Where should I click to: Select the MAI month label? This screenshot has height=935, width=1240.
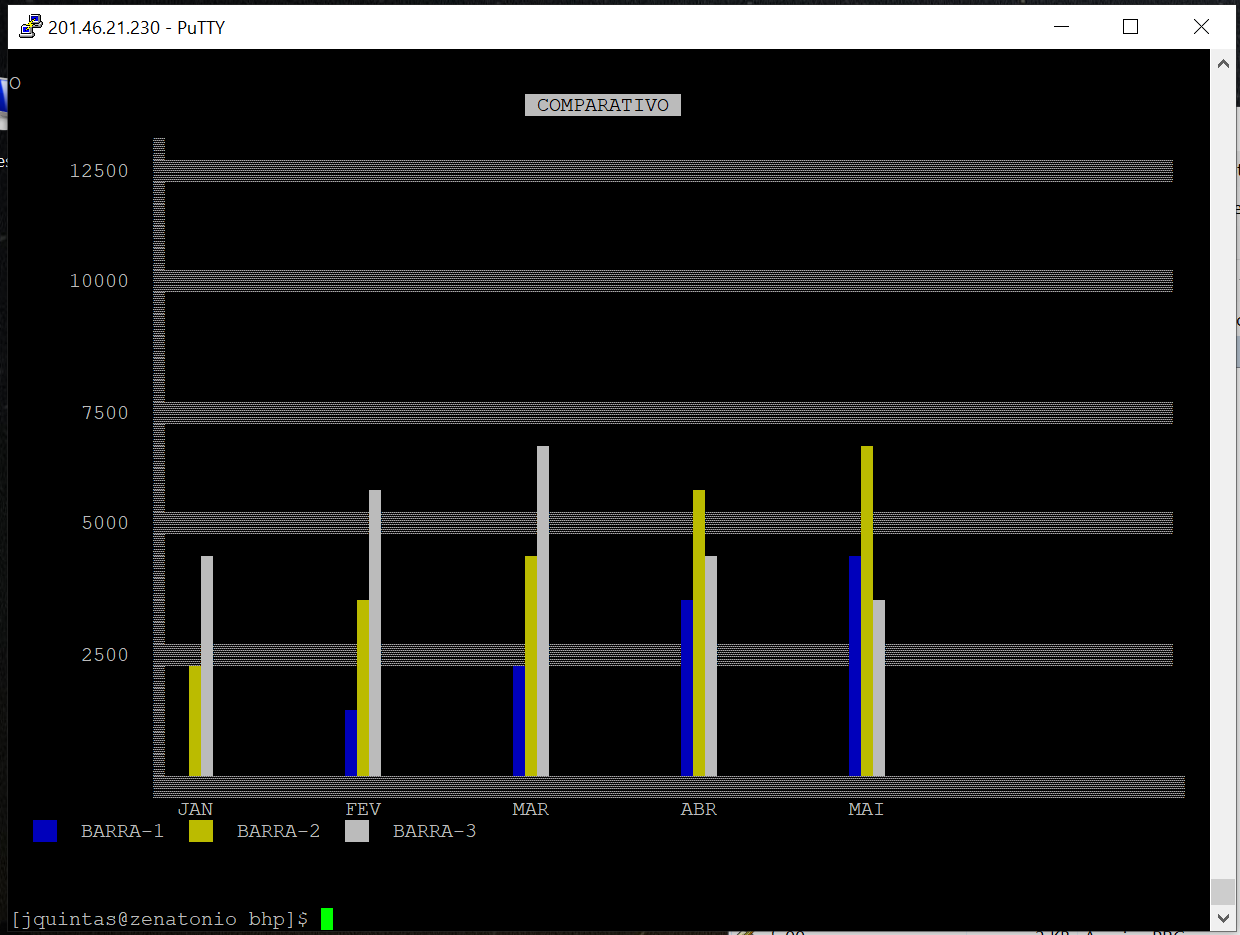click(866, 809)
